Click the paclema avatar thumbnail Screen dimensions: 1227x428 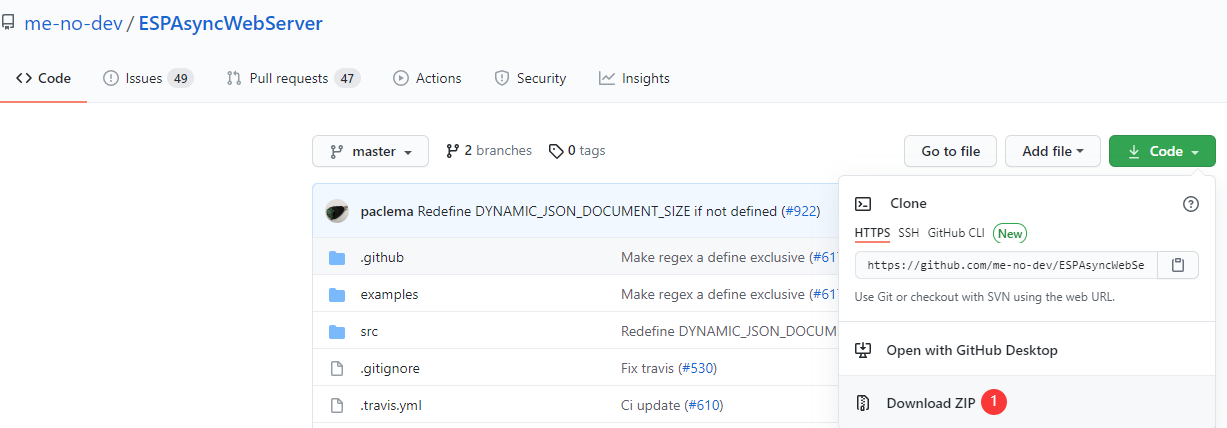pyautogui.click(x=337, y=211)
